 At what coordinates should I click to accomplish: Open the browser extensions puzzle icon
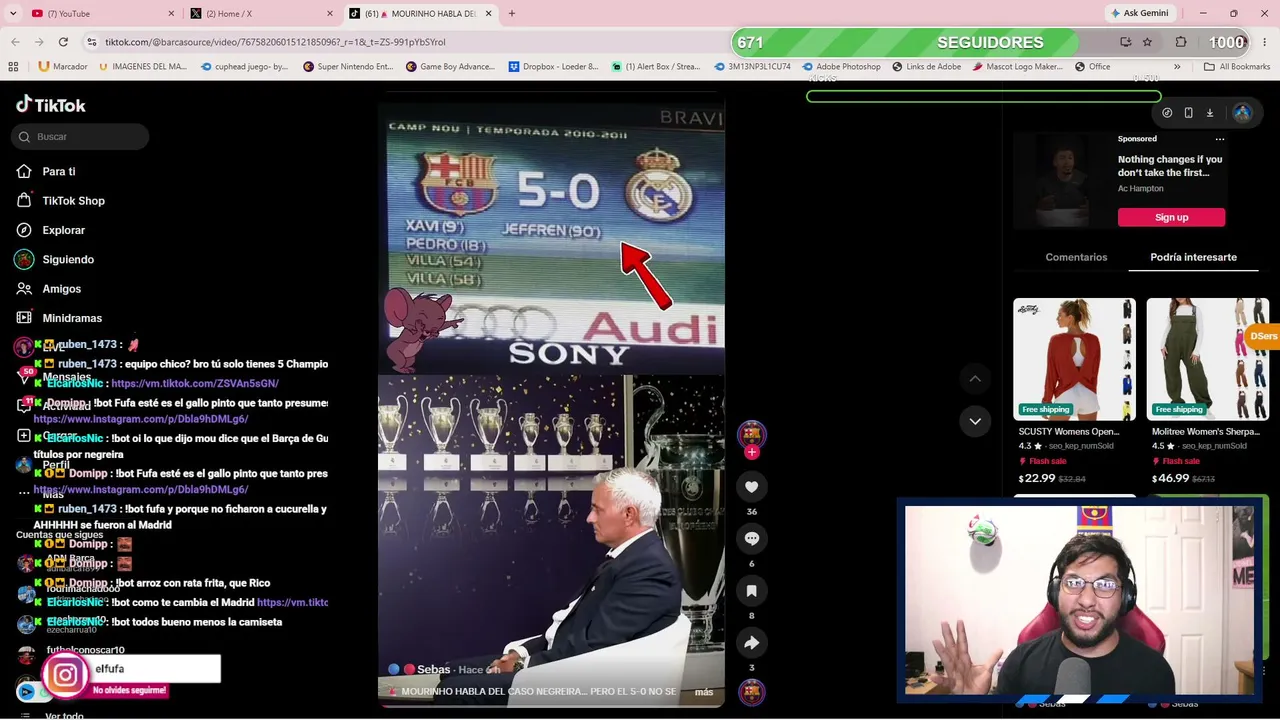[x=1181, y=42]
